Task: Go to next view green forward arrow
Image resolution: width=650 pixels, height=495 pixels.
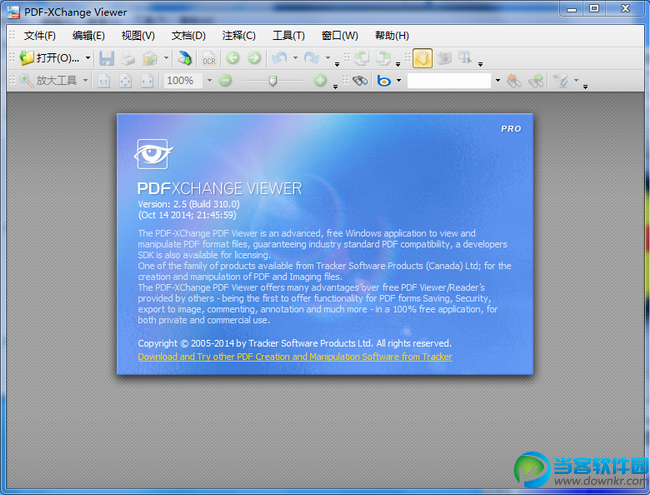Action: [254, 58]
